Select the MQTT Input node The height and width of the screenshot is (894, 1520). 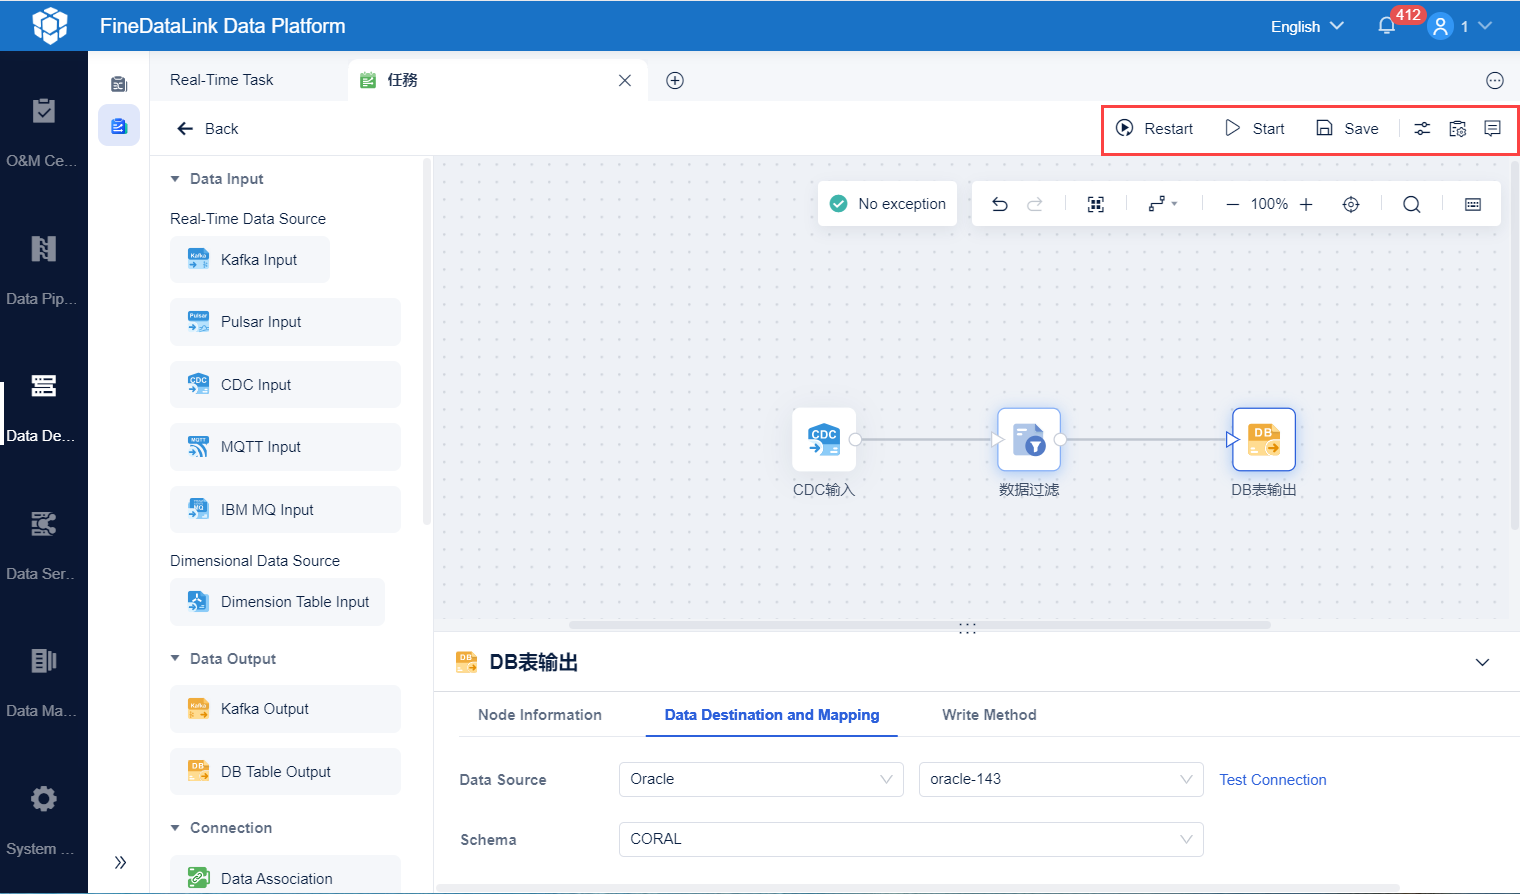click(x=285, y=447)
